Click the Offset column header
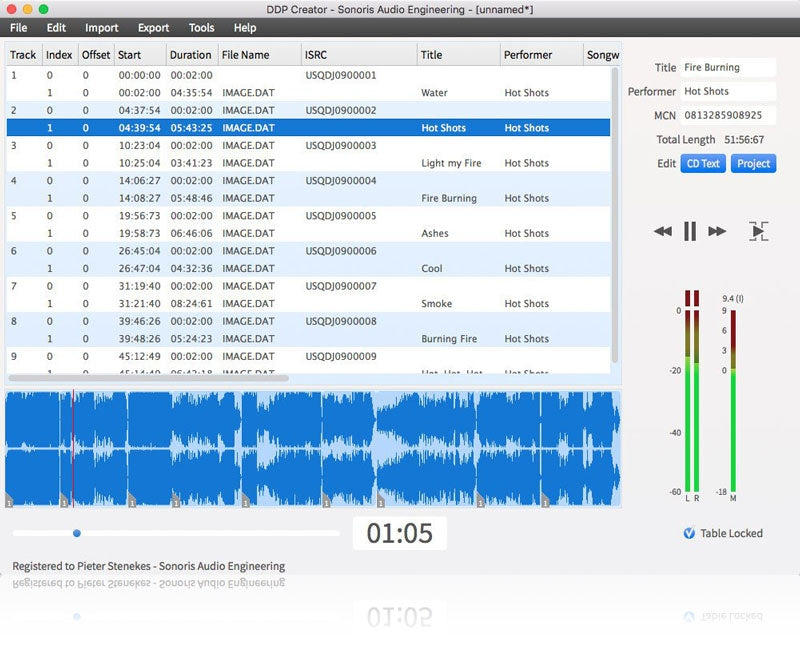Viewport: 800px width, 659px height. pos(96,55)
